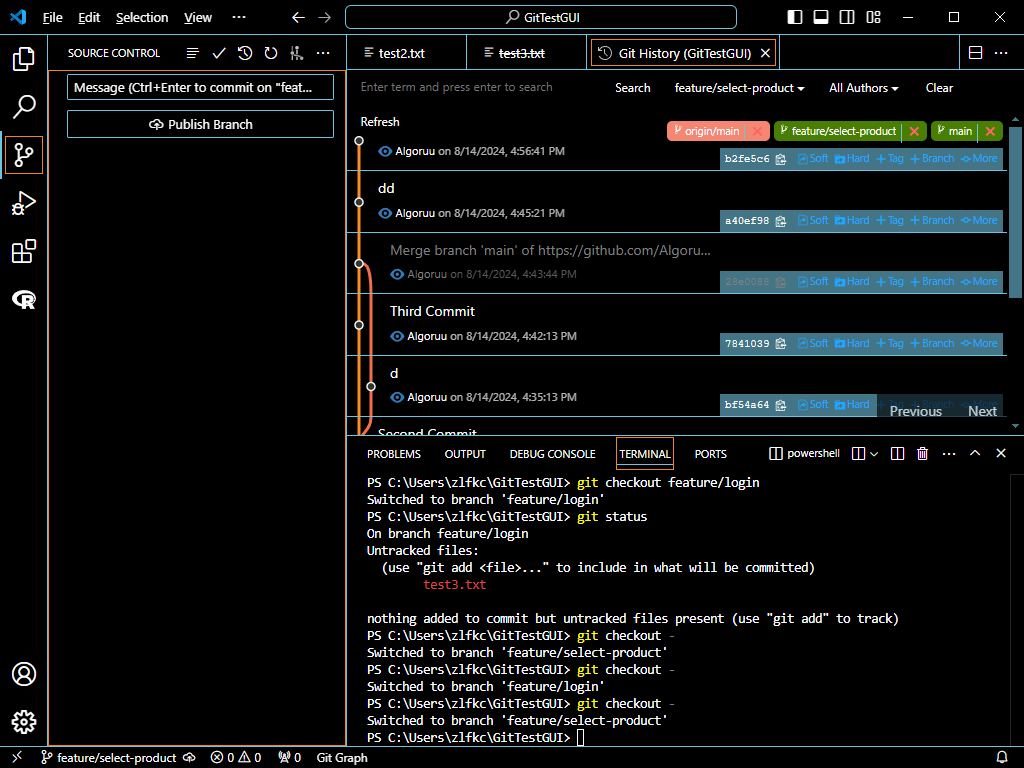The height and width of the screenshot is (768, 1024).
Task: Open More options for commit a40ef98
Action: (980, 221)
